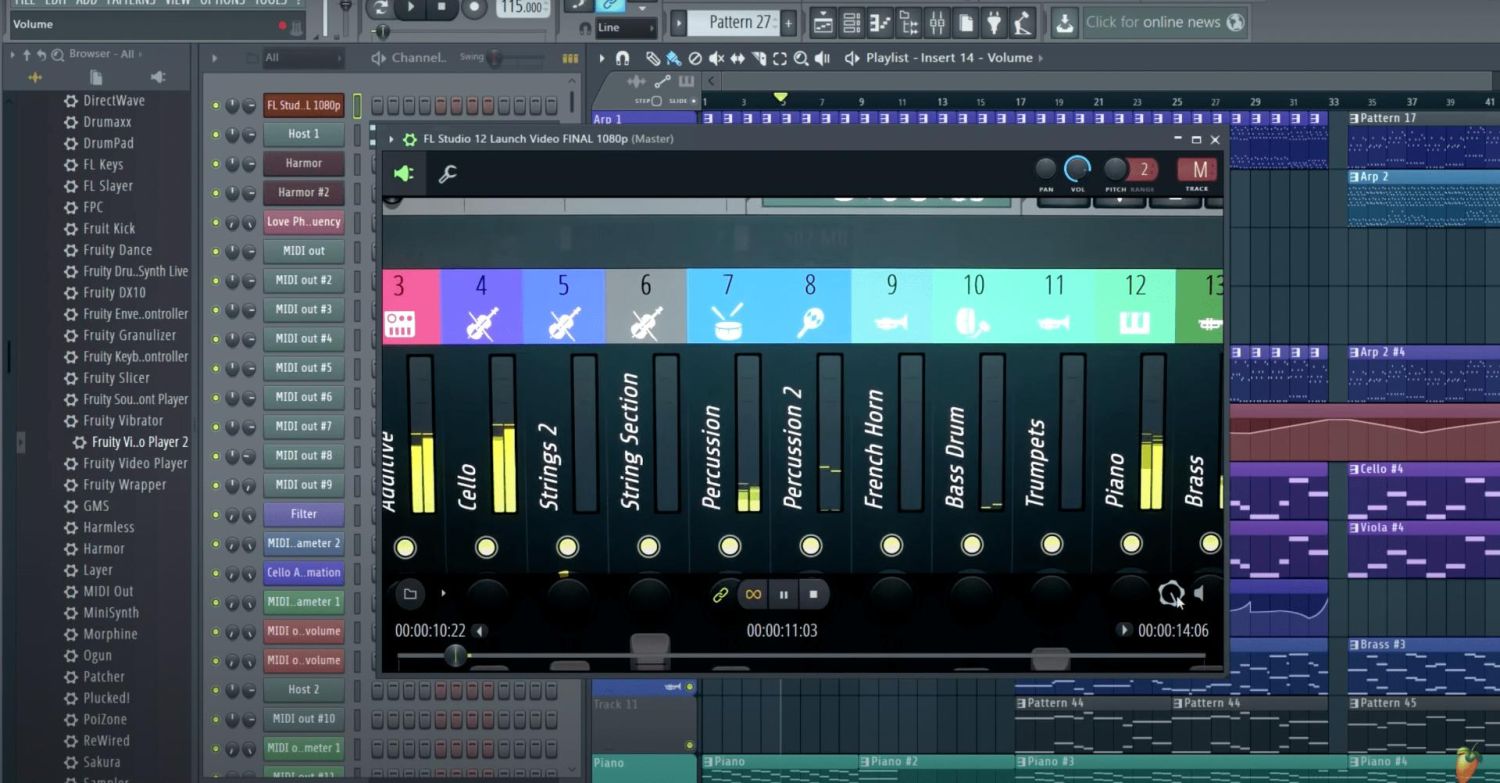Click the Track mute M button

point(1197,170)
